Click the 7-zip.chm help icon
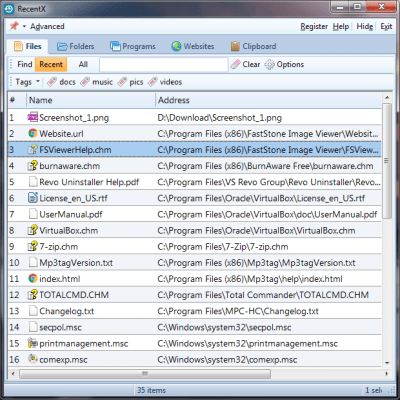 pos(33,246)
